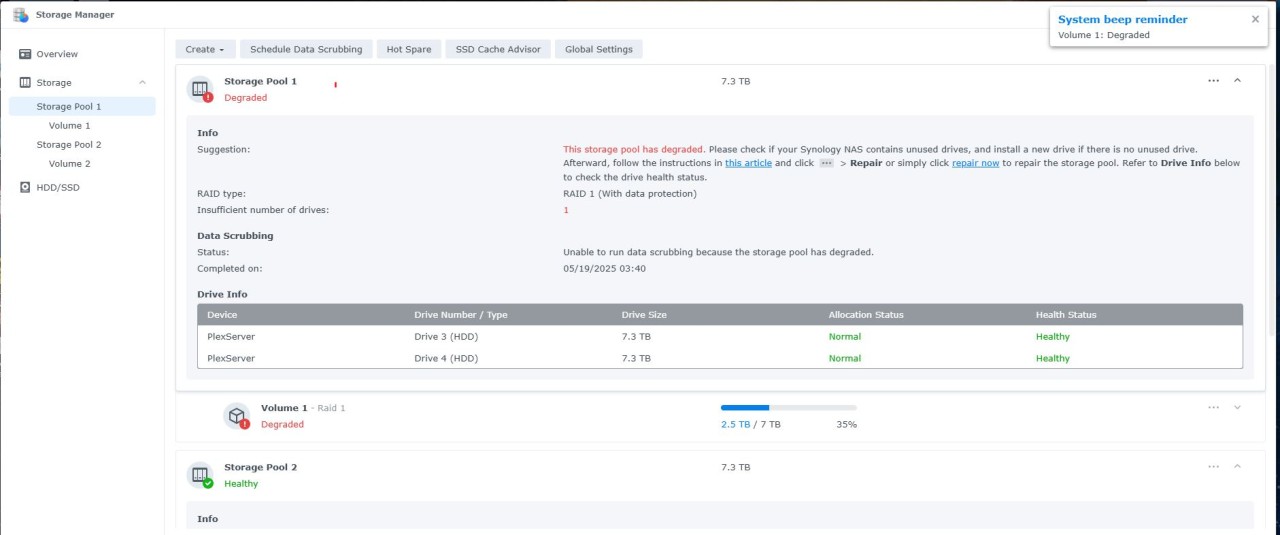This screenshot has width=1280, height=535.
Task: Click the healthy Storage Pool 2 icon
Action: [x=200, y=475]
